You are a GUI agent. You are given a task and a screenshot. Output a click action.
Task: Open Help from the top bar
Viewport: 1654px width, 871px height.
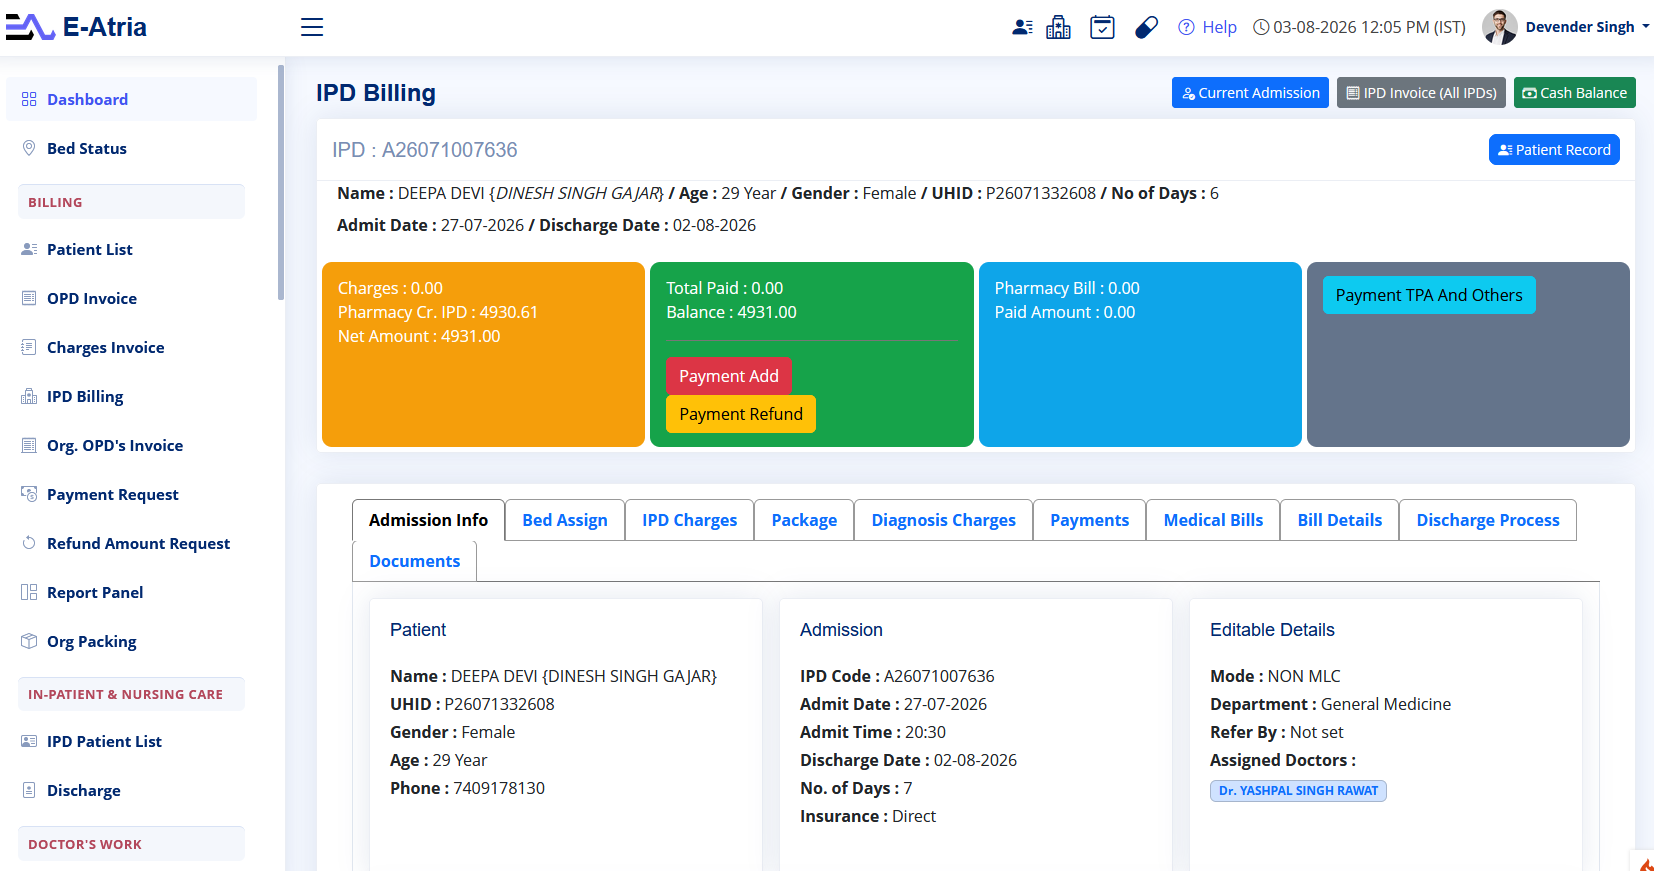tap(1207, 27)
